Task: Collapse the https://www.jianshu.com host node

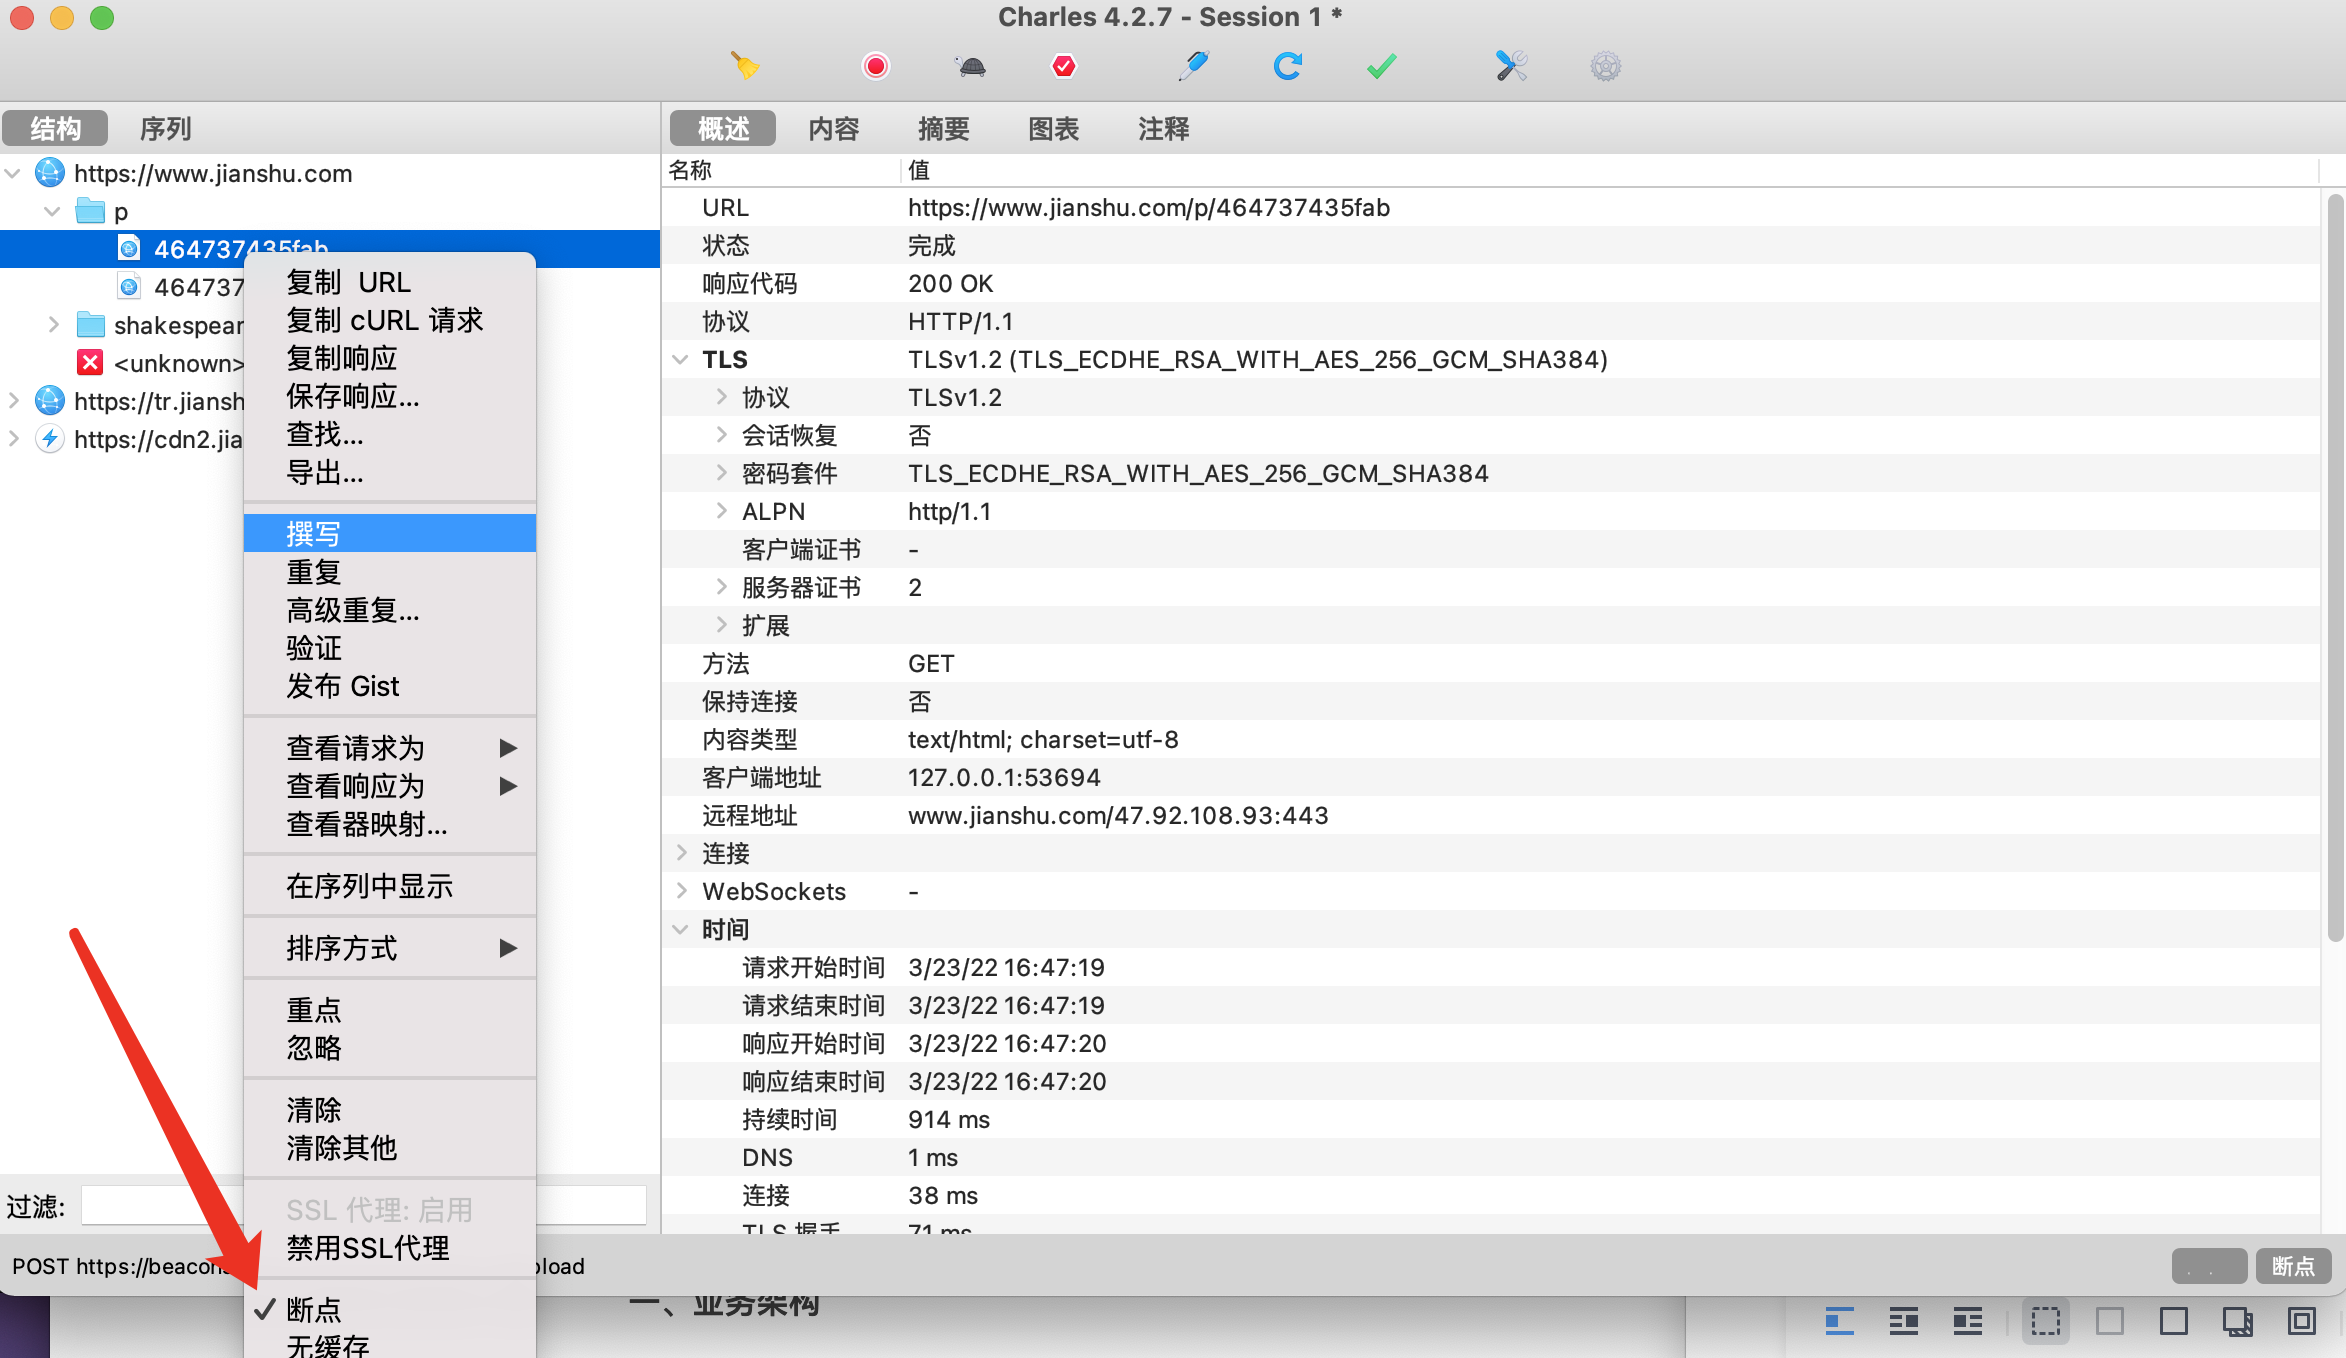Action: (x=13, y=174)
